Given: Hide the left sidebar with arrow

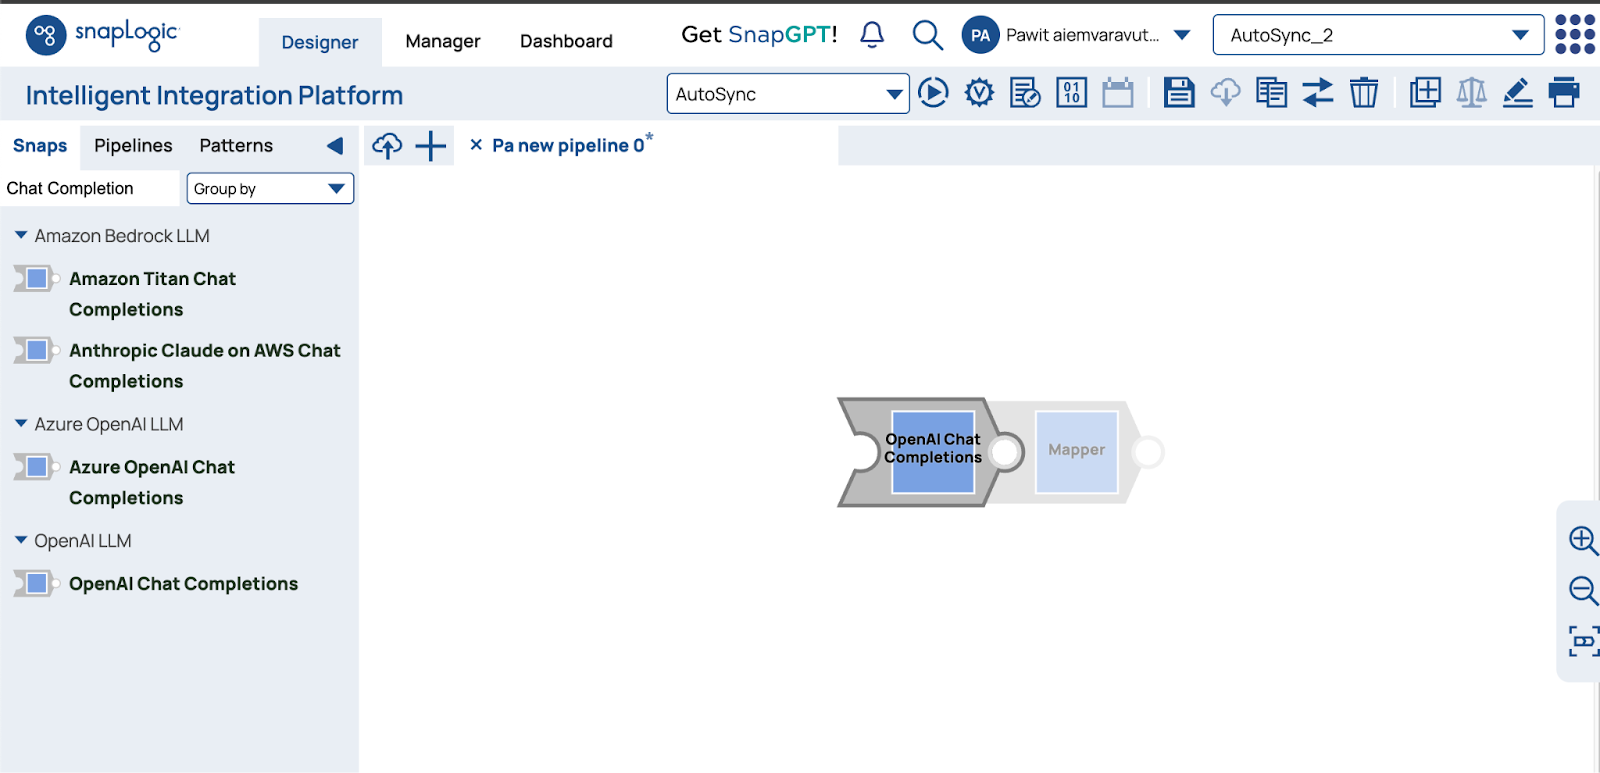Looking at the screenshot, I should (x=335, y=146).
